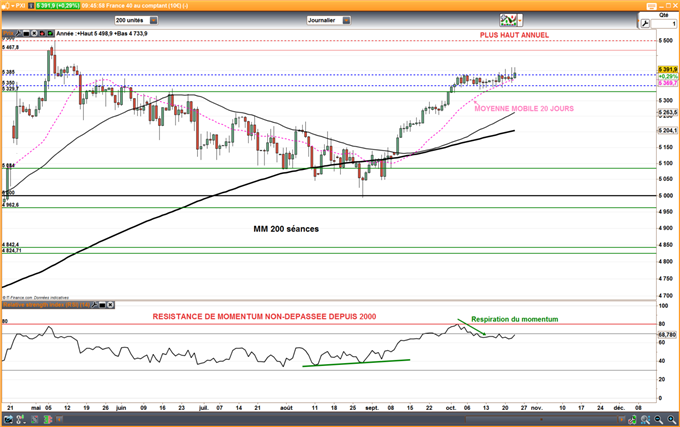Click the 5 467,8 level label at left

coord(10,47)
